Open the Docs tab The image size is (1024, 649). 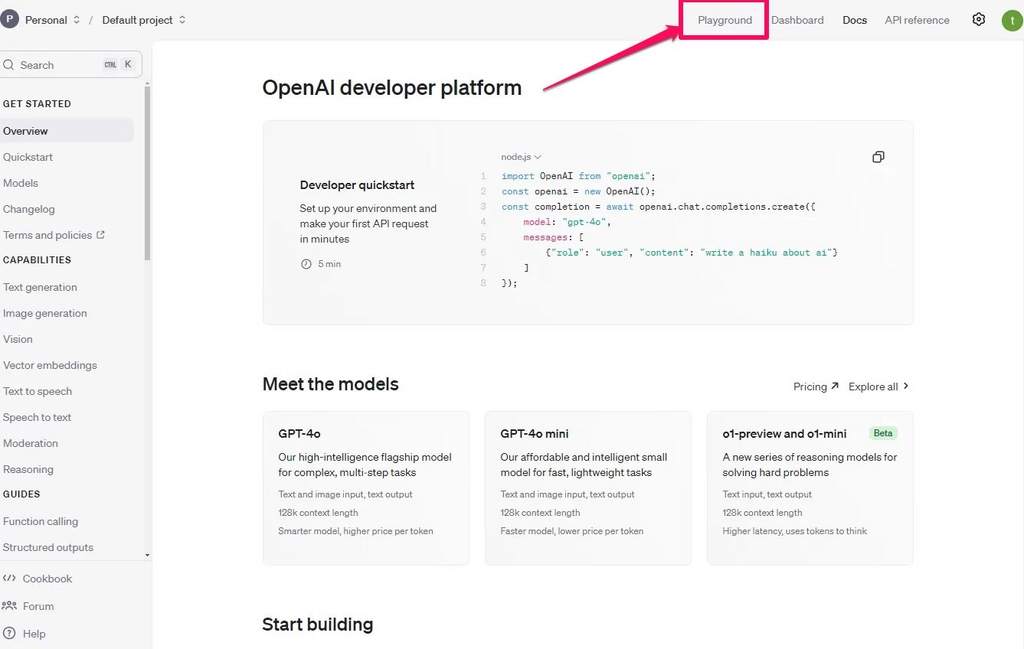coord(854,20)
